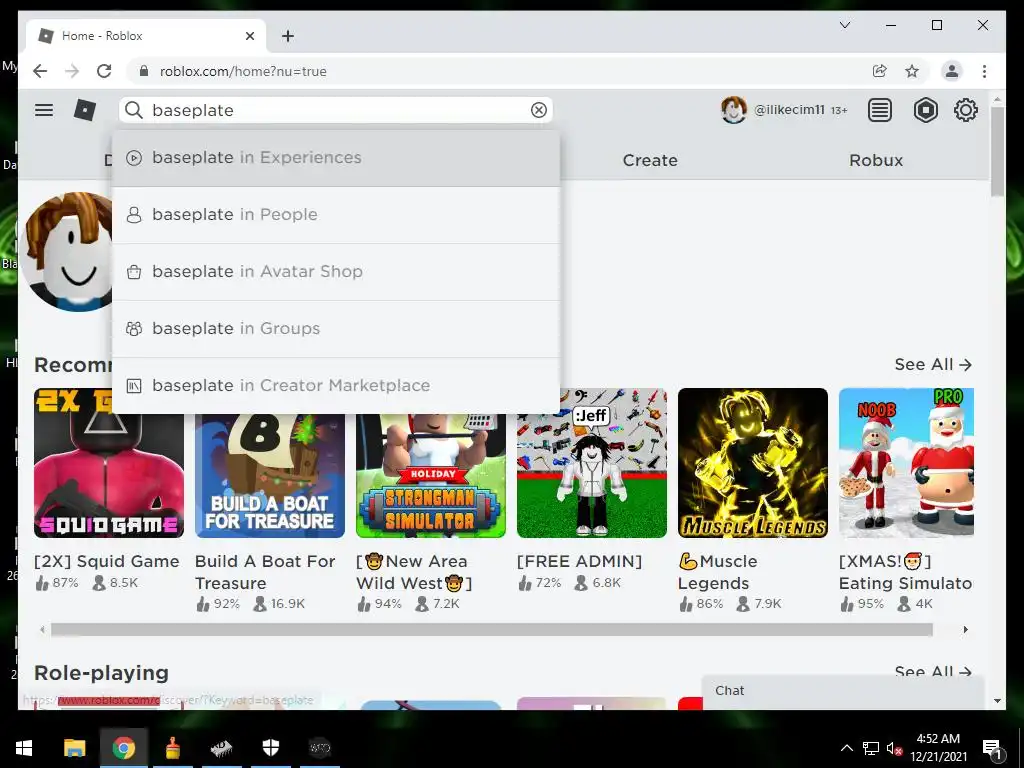Screen dimensions: 1024x768
Task: Click the Build A Boat For Treasure title
Action: (x=264, y=572)
